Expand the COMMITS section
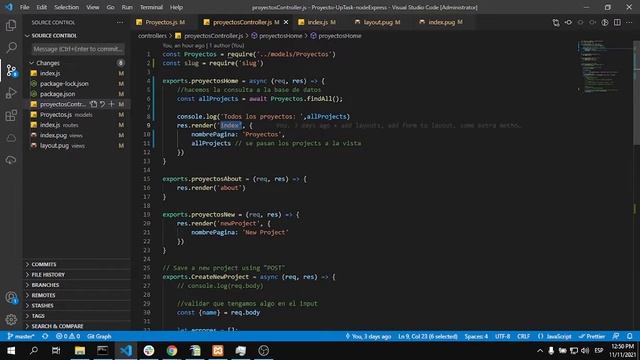 coord(77,264)
